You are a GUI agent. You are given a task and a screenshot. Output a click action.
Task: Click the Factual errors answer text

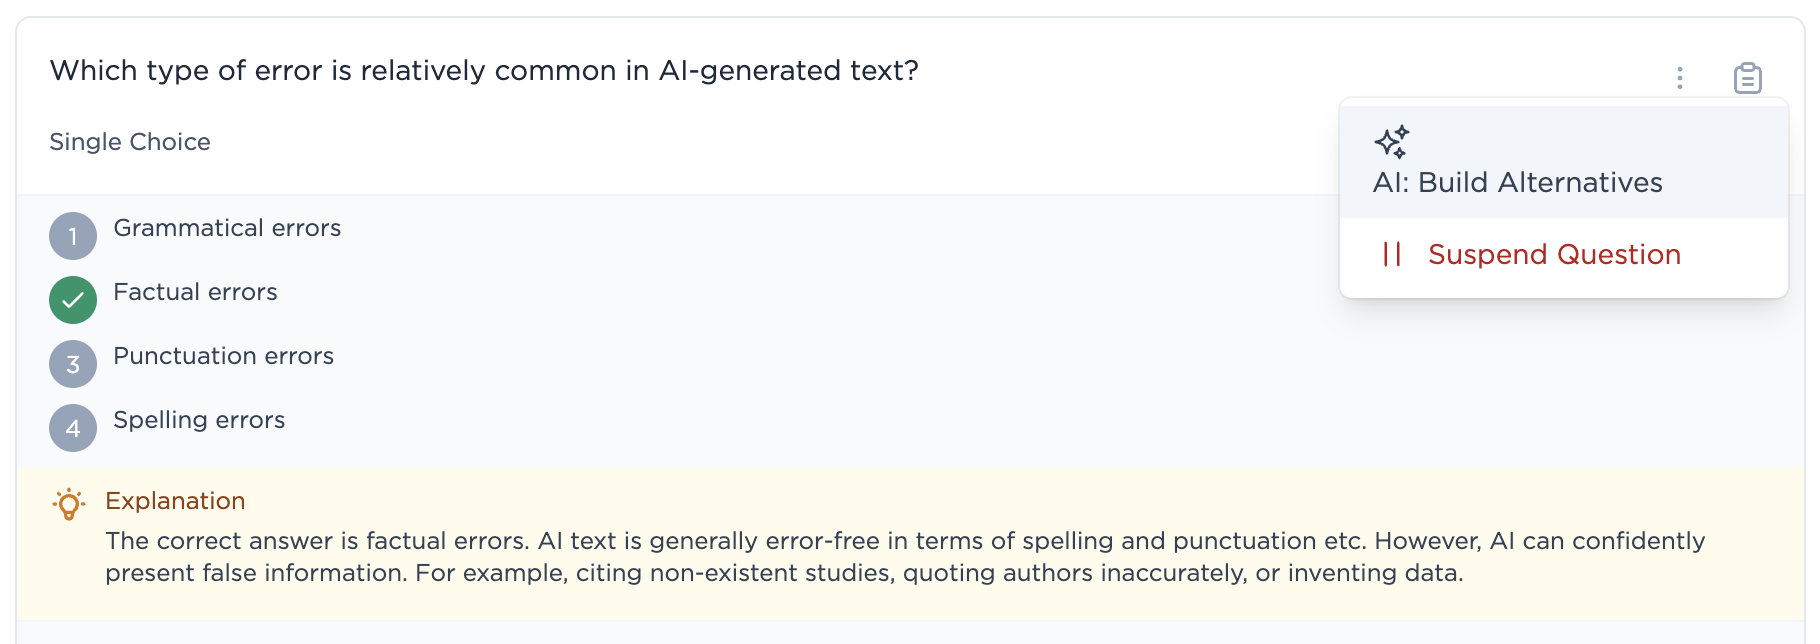(195, 292)
